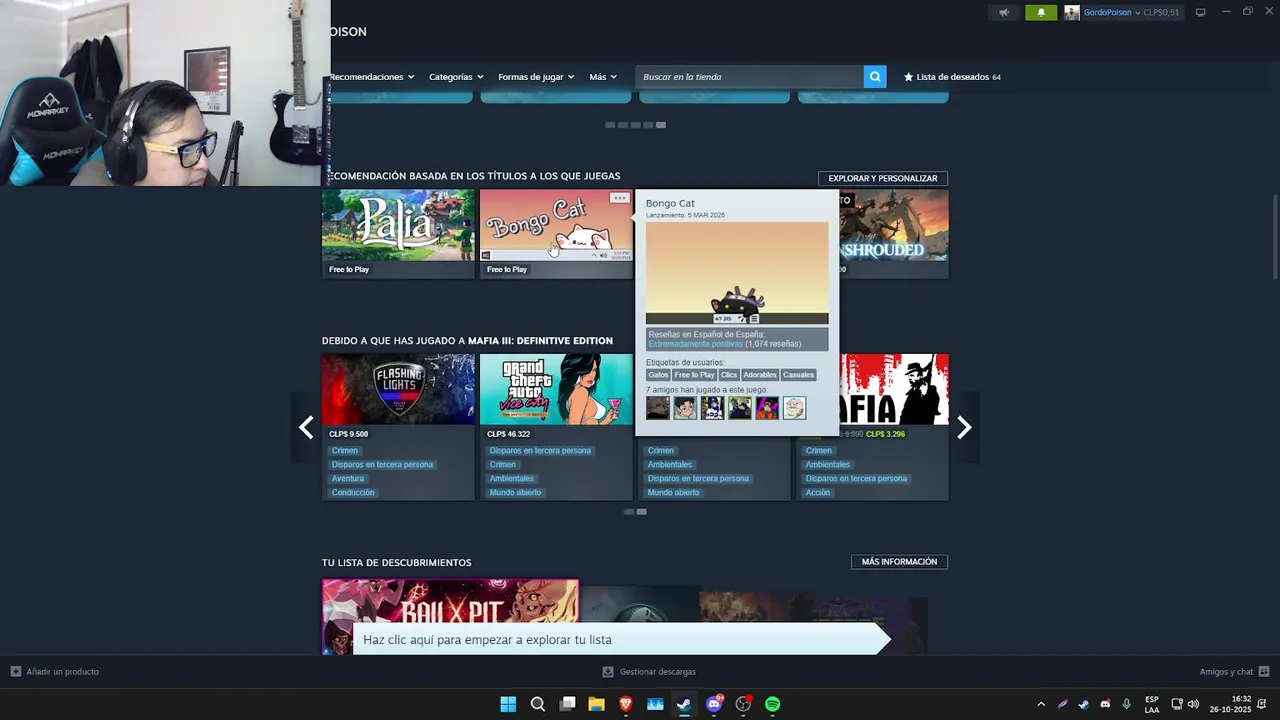Open Amigos y chat panel
The width and height of the screenshot is (1280, 720).
(x=1234, y=672)
